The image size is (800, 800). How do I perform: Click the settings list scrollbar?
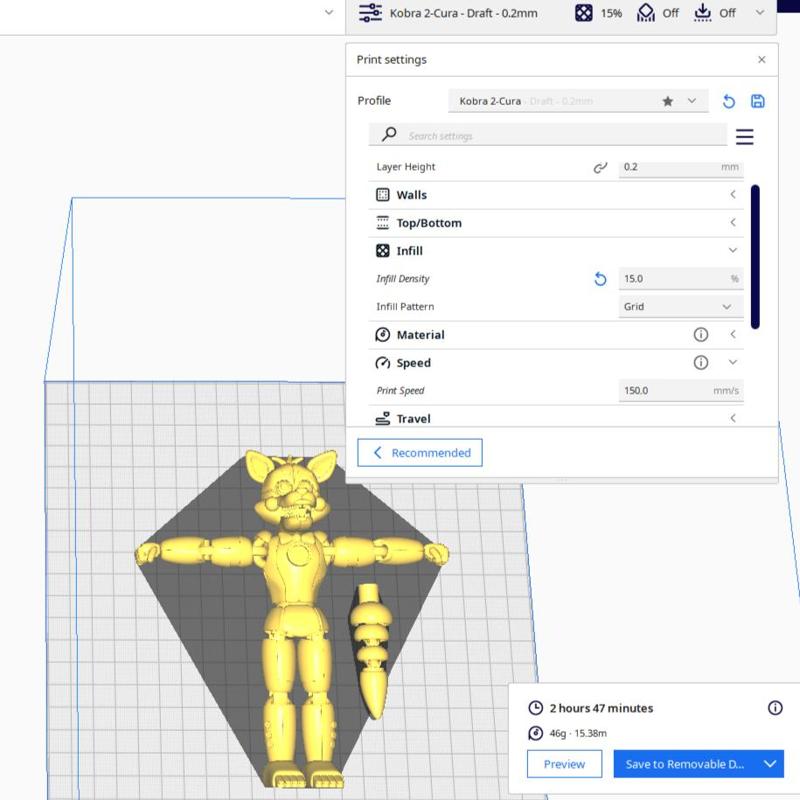(755, 257)
